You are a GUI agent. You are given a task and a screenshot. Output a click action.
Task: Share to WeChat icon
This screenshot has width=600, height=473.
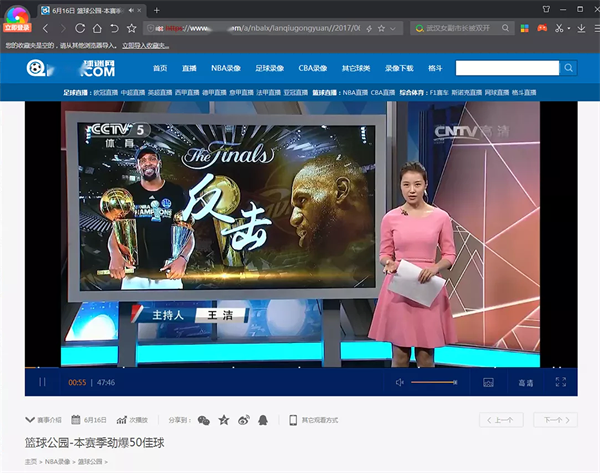point(204,420)
